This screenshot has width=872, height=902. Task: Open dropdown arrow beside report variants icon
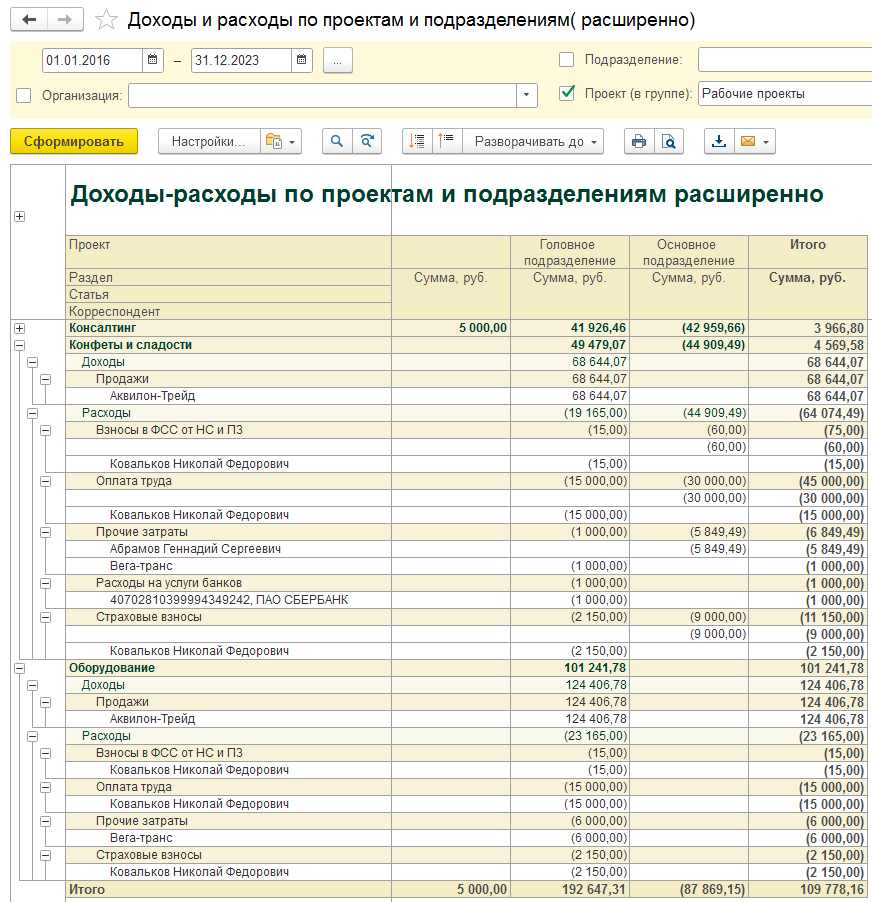[292, 142]
